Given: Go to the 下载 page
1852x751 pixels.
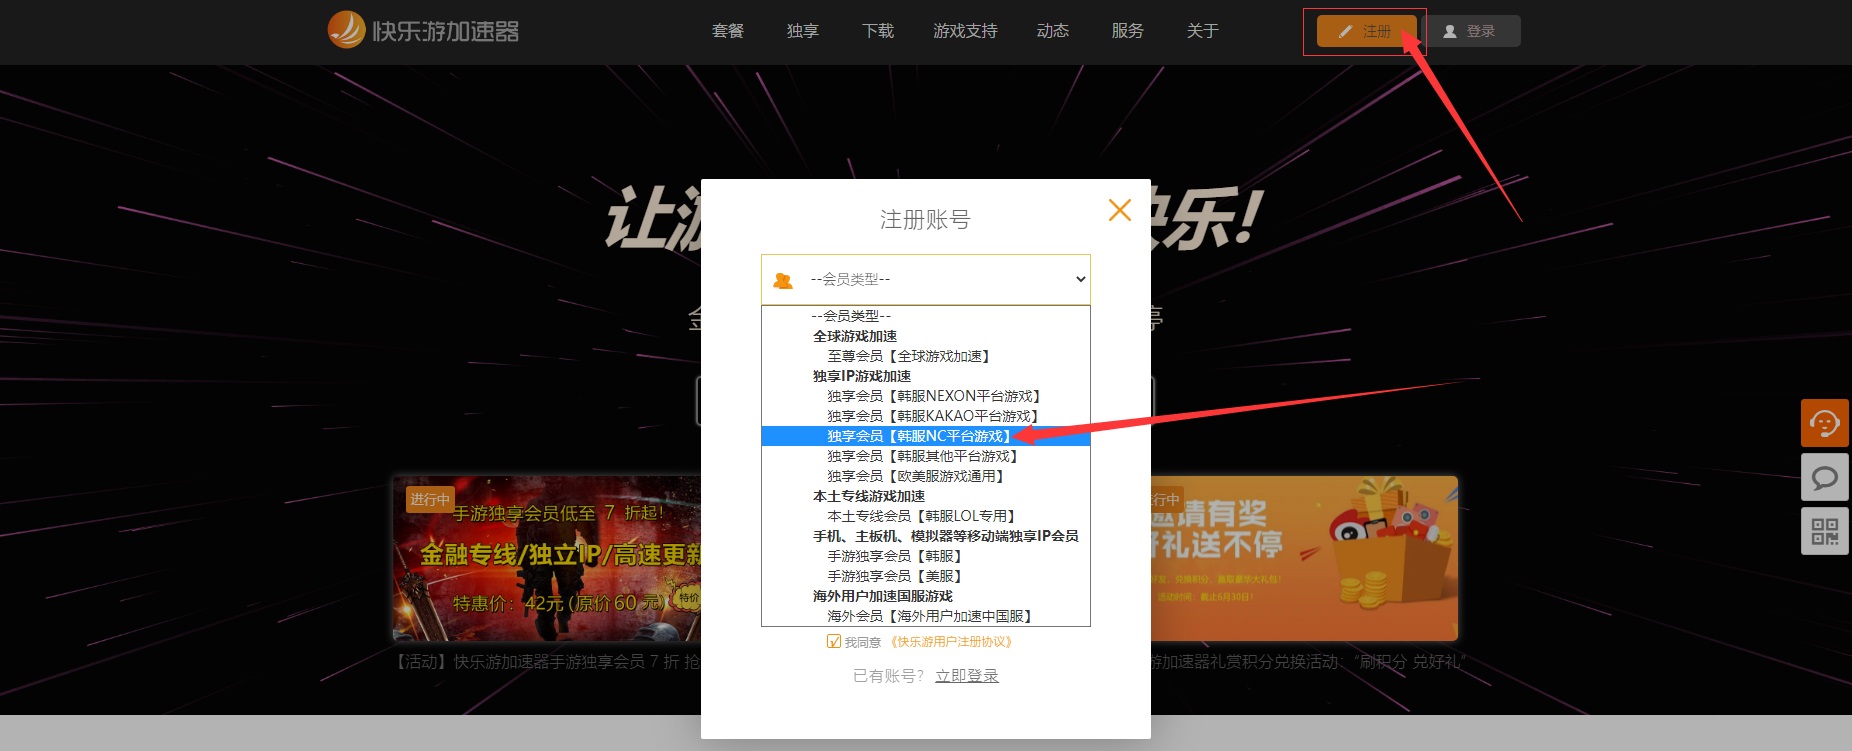Looking at the screenshot, I should tap(878, 31).
